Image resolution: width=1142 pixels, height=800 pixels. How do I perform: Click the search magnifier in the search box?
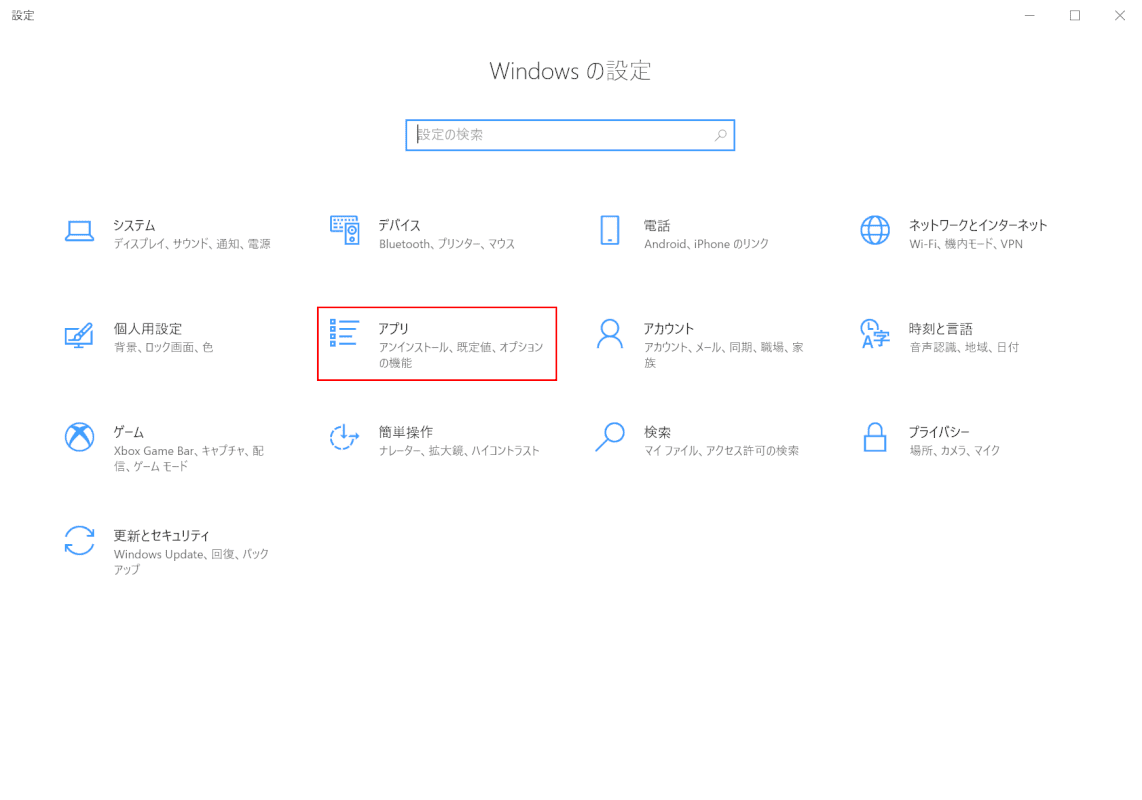720,135
